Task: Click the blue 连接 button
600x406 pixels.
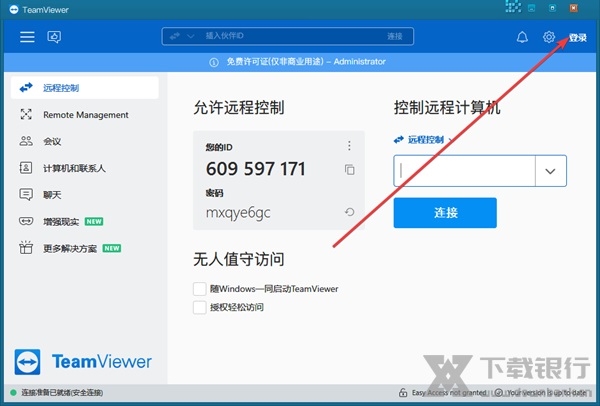Action: pyautogui.click(x=445, y=213)
